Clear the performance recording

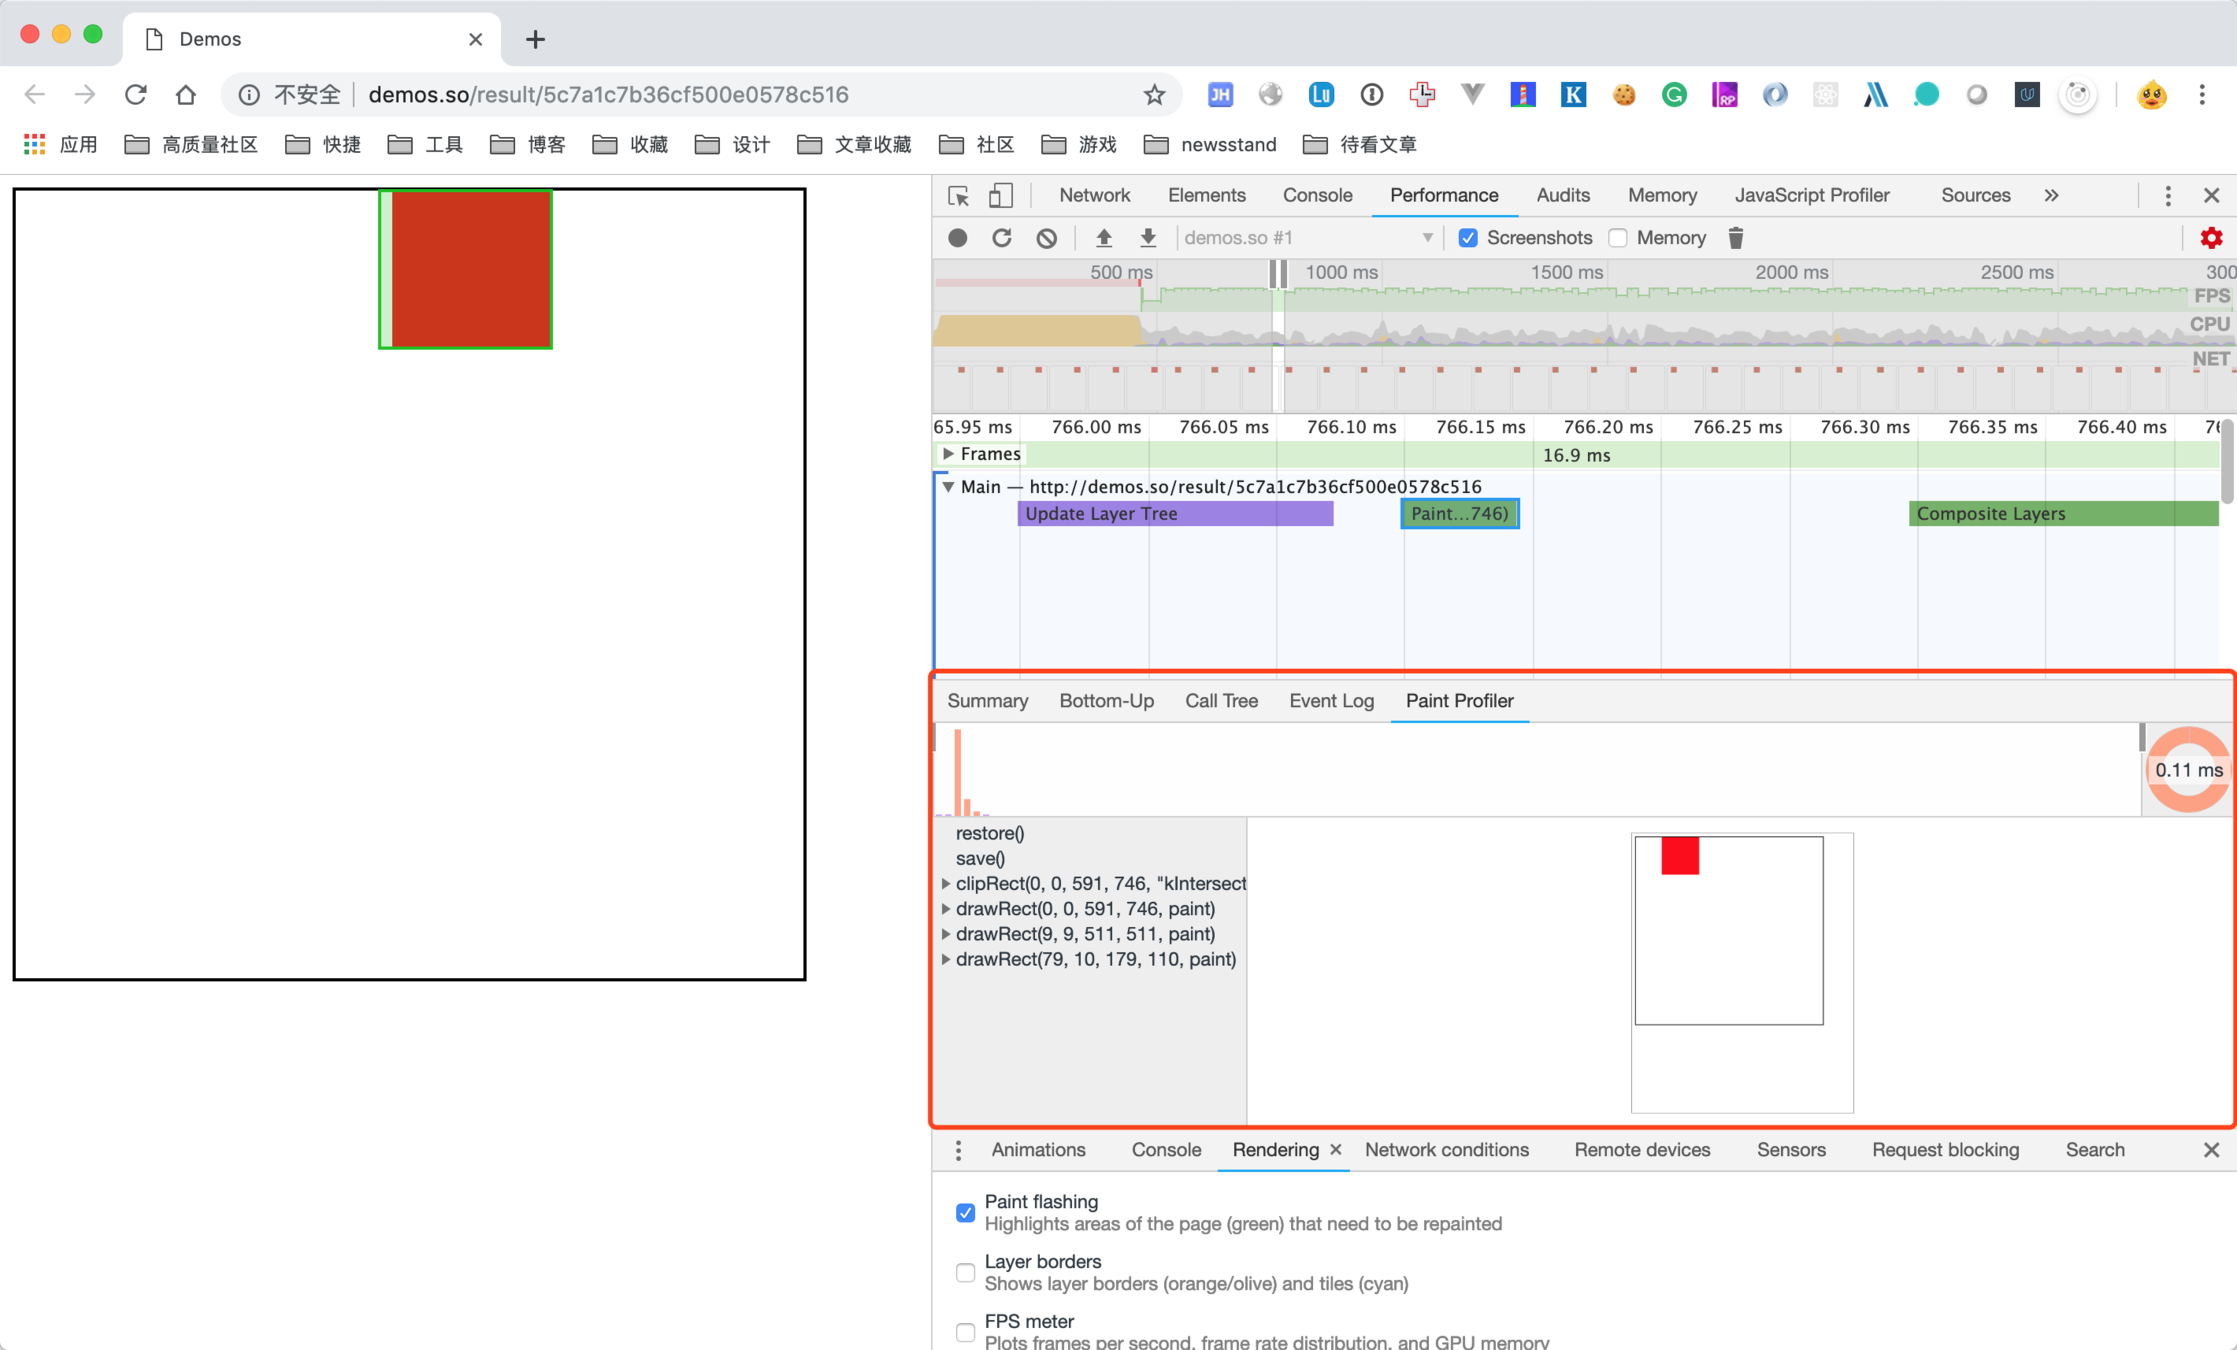(1046, 238)
